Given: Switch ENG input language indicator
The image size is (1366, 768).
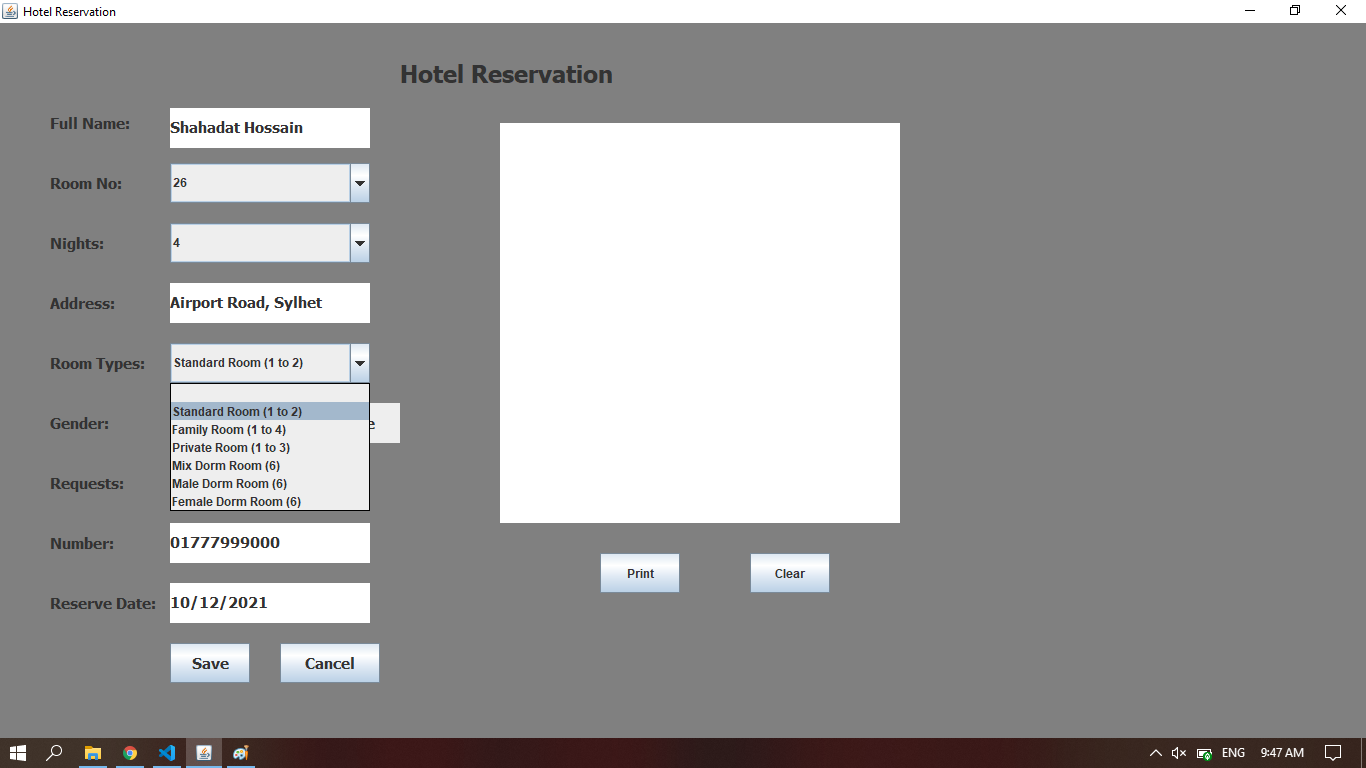Looking at the screenshot, I should coord(1233,753).
